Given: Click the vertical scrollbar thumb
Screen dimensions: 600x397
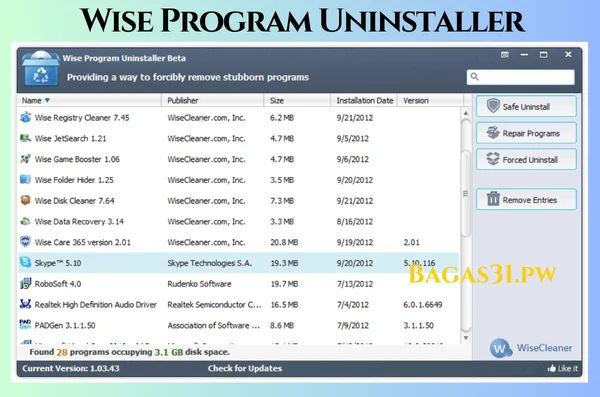Looking at the screenshot, I should tap(466, 193).
